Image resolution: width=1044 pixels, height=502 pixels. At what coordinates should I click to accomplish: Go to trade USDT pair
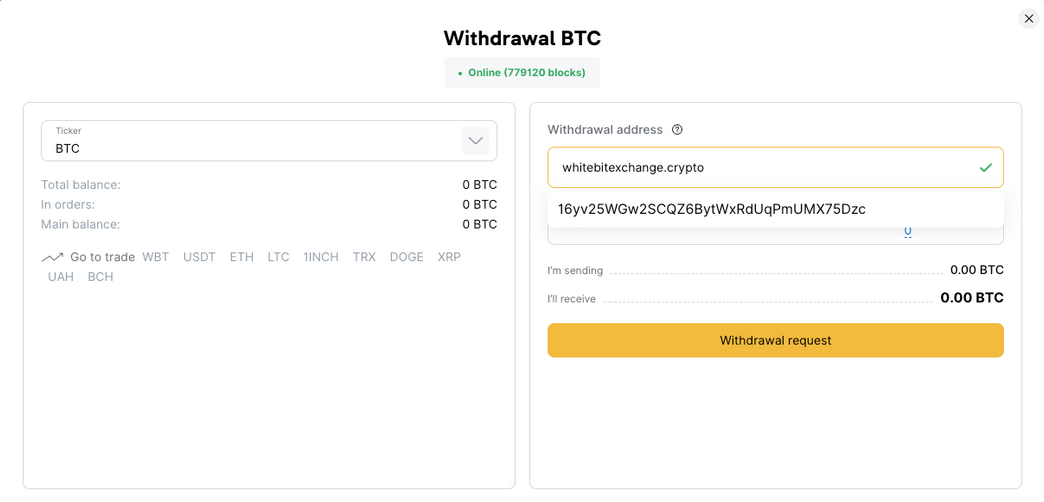(x=200, y=257)
